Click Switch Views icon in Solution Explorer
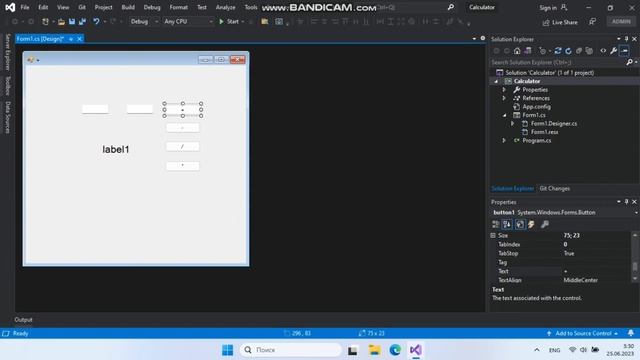Screen dimensions: 640x360 pyautogui.click(x=528, y=51)
